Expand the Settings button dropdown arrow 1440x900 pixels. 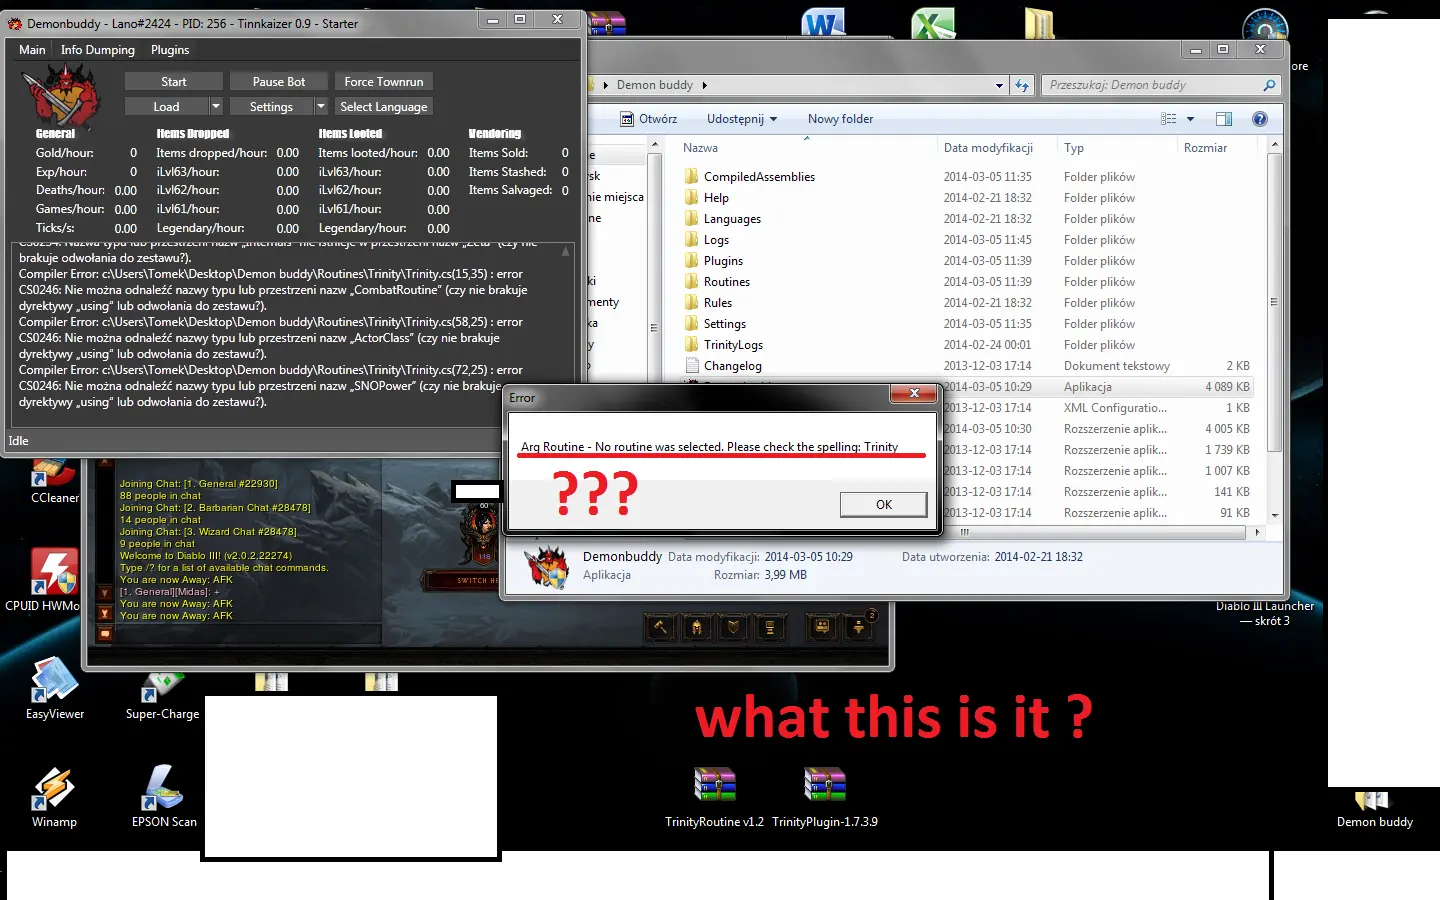[321, 106]
